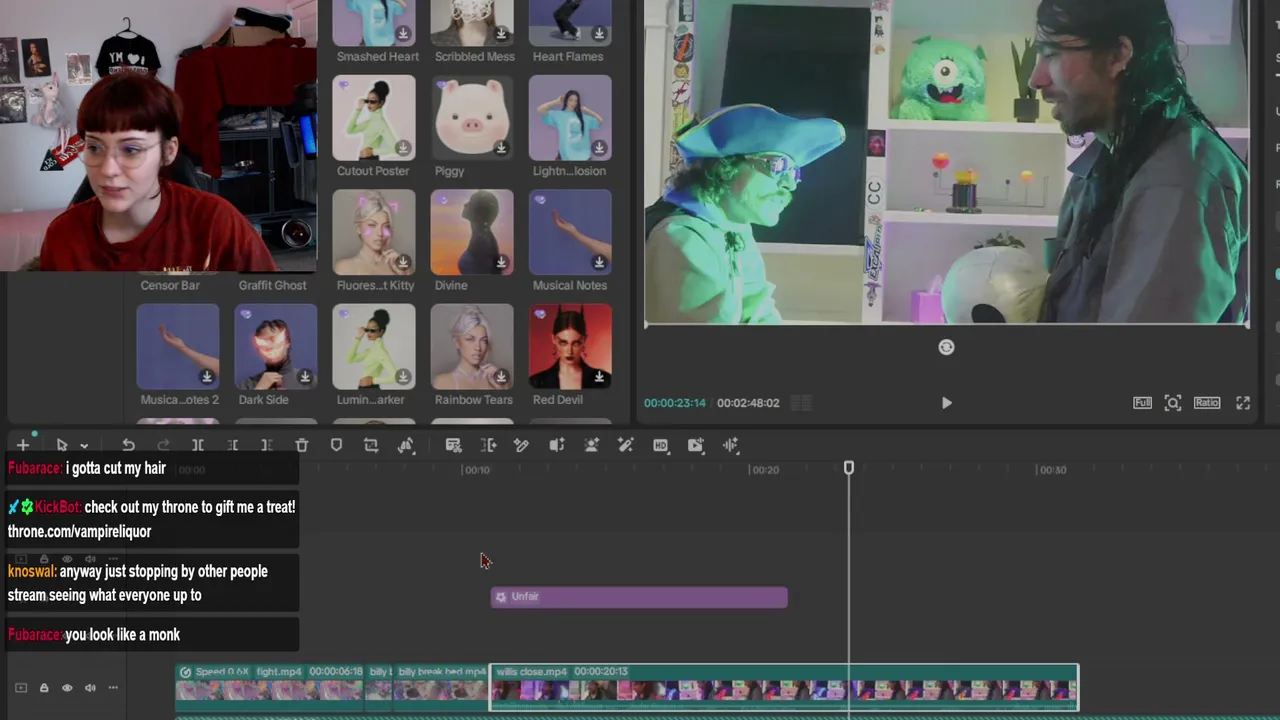Viewport: 1280px width, 720px height.
Task: Delete left of the playhead
Action: tap(232, 445)
